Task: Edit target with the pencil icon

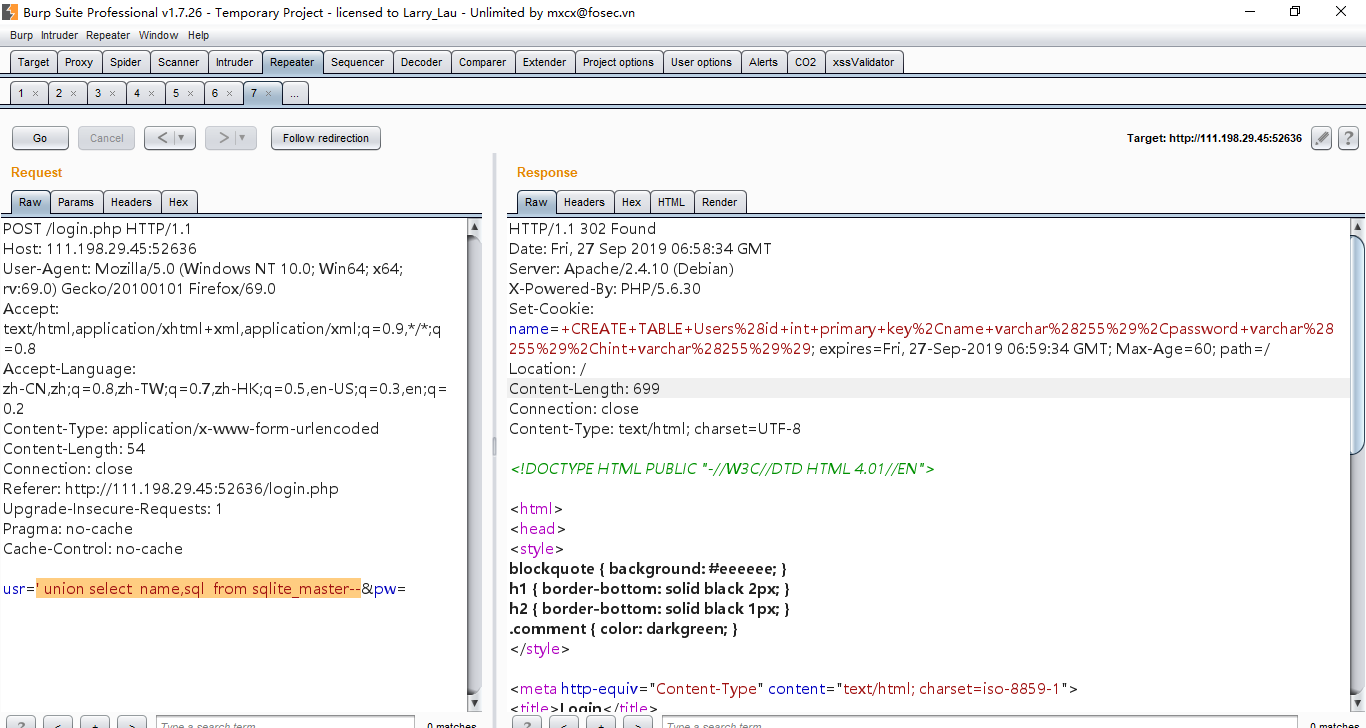Action: pos(1322,138)
